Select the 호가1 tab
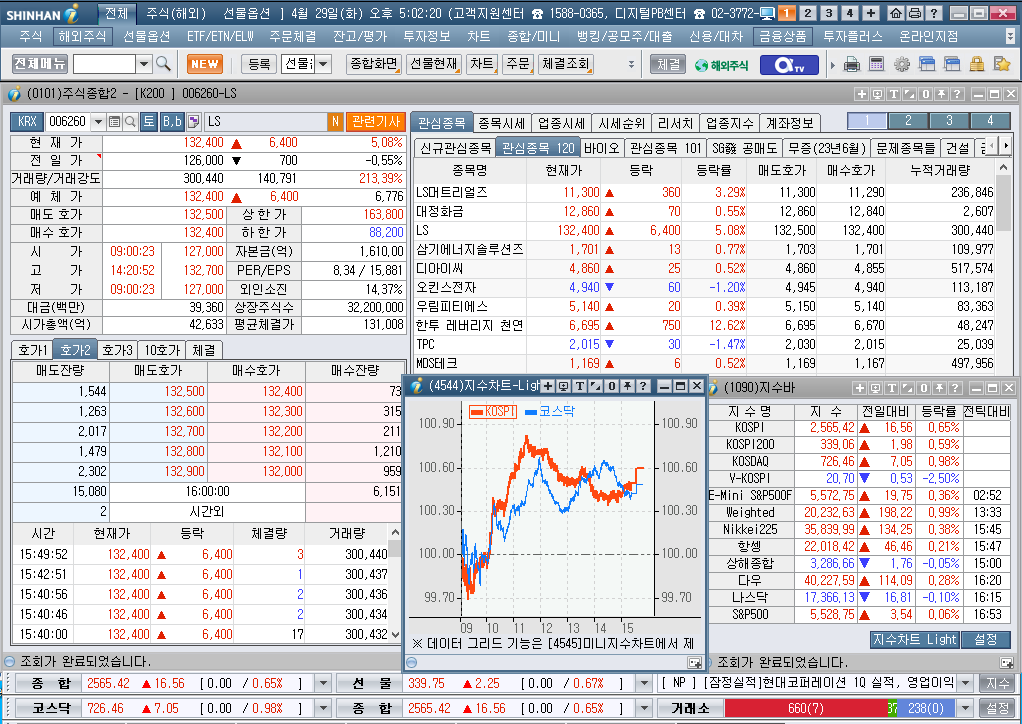Screen dimensions: 1022x724 33,350
